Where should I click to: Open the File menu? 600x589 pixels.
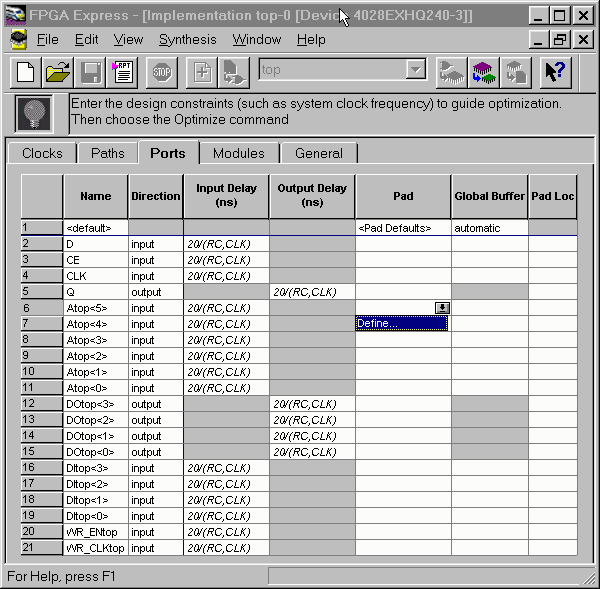tap(47, 39)
